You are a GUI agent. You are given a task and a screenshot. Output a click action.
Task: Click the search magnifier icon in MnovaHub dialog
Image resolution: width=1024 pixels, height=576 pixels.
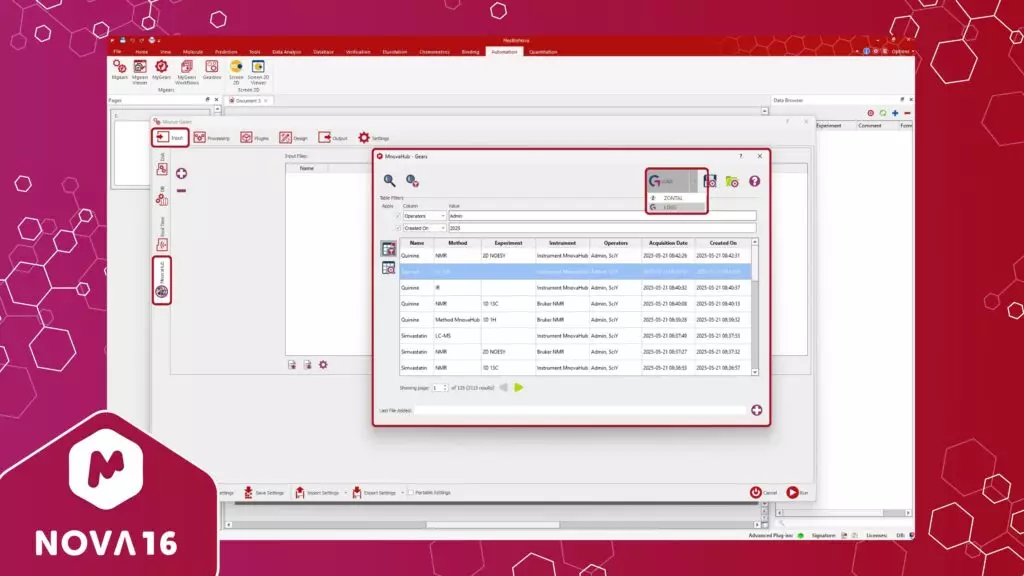(x=389, y=180)
